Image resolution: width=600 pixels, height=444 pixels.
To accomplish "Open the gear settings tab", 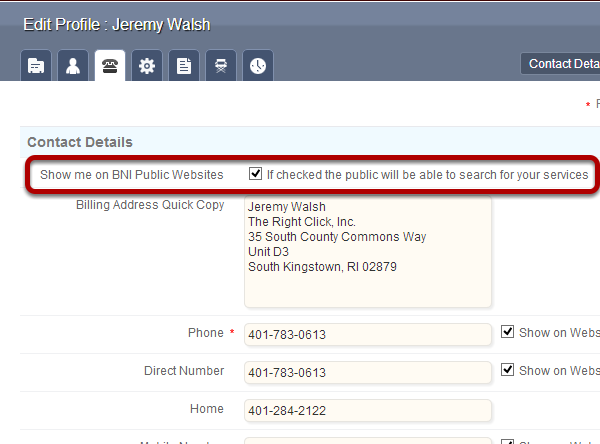I will 147,66.
